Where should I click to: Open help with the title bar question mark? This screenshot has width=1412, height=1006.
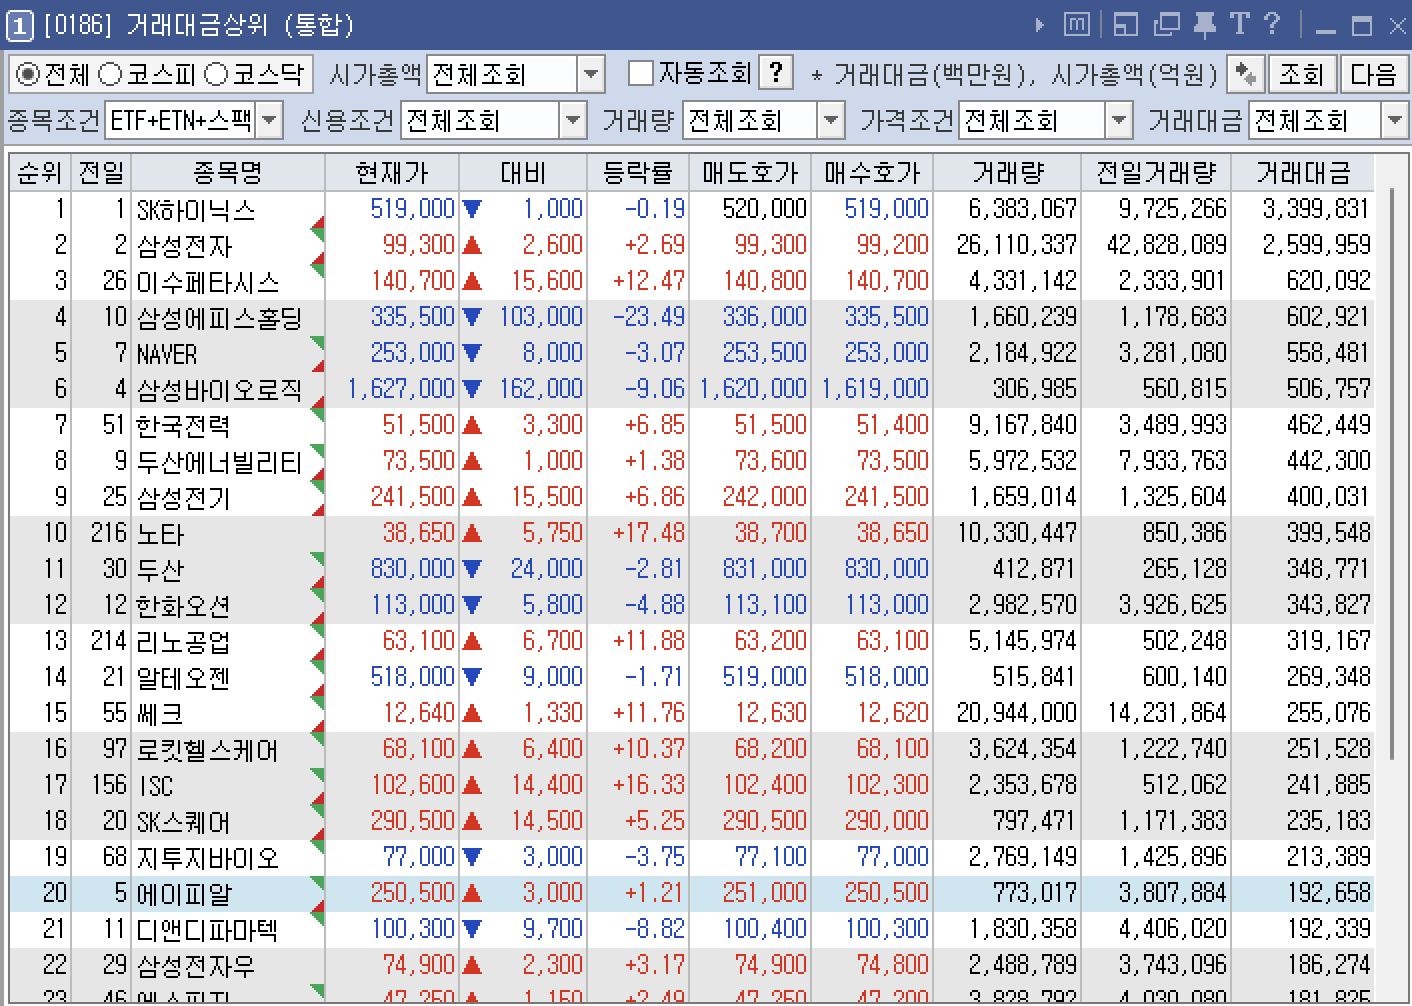click(1272, 24)
